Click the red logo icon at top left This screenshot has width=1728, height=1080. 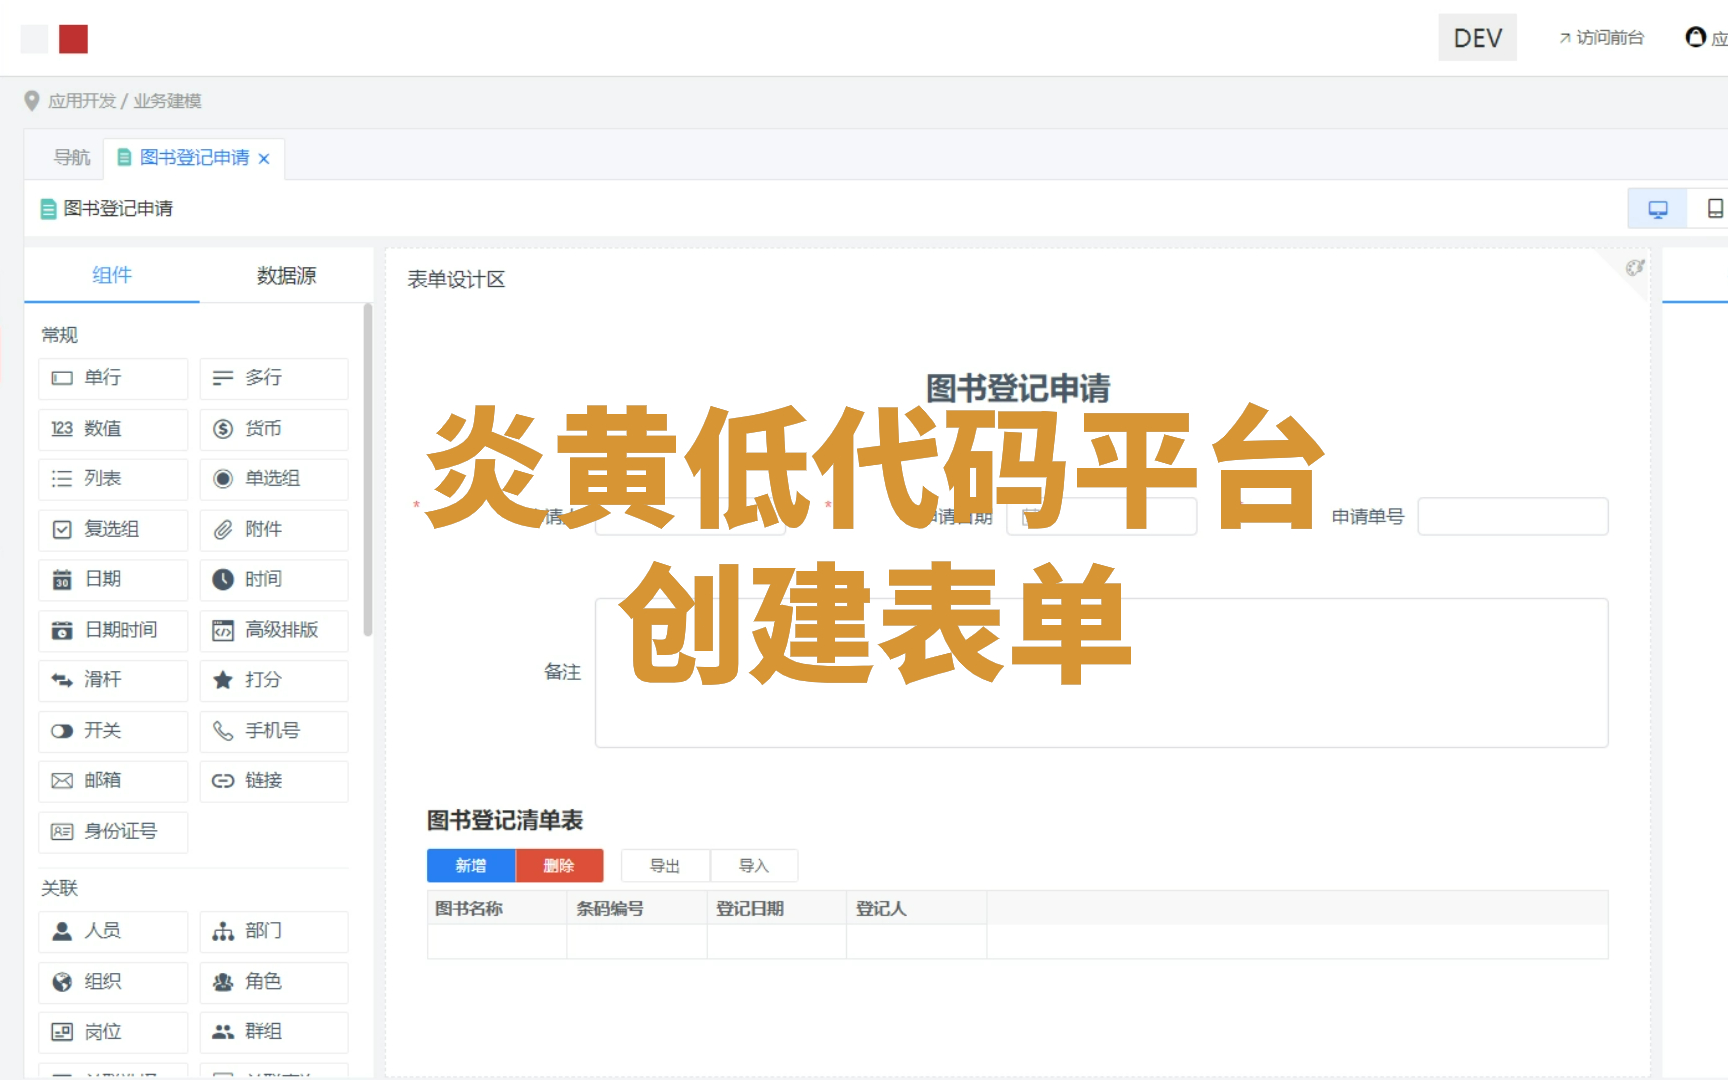click(x=73, y=39)
